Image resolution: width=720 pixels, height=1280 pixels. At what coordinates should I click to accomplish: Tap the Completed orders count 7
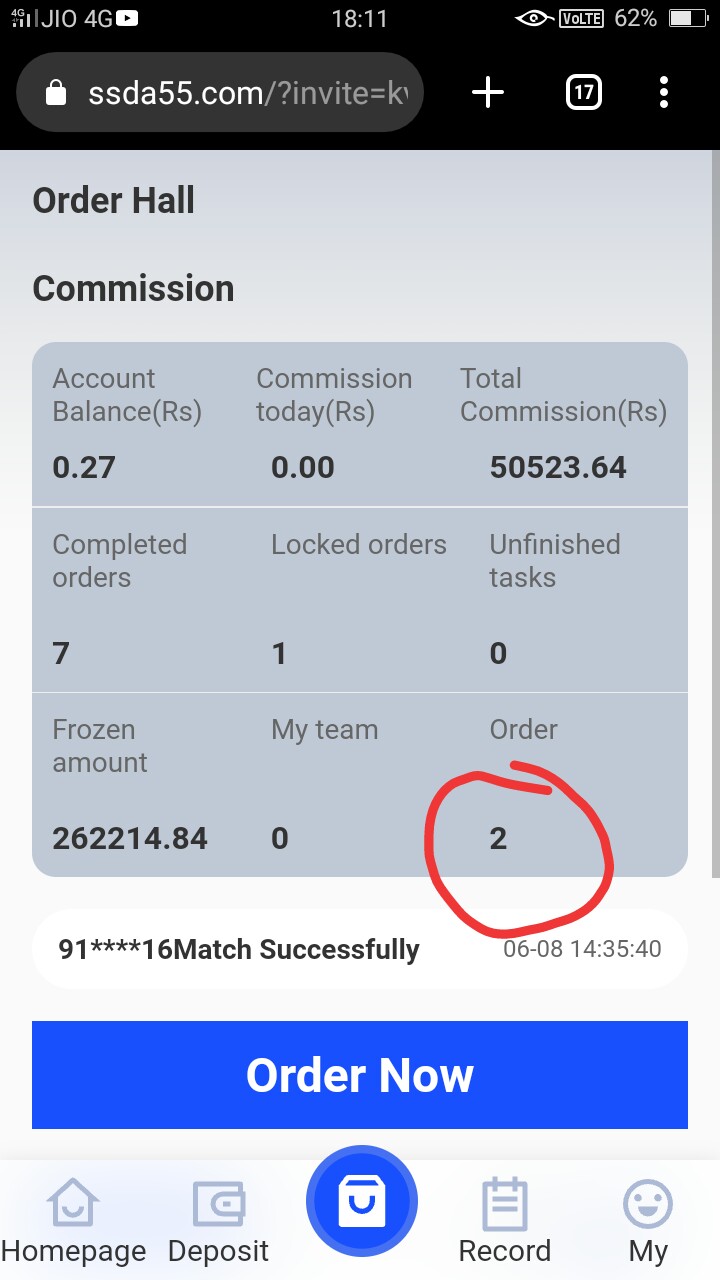click(61, 654)
